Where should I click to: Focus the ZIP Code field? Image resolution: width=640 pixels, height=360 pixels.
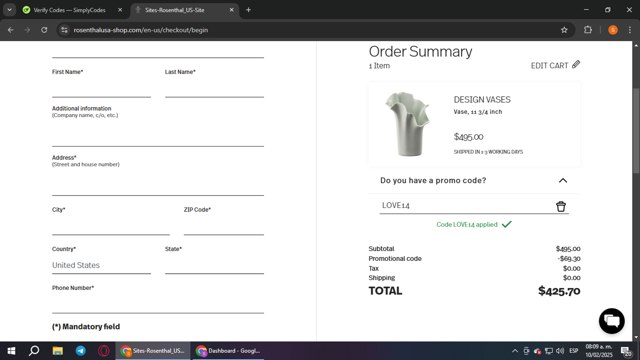224,226
